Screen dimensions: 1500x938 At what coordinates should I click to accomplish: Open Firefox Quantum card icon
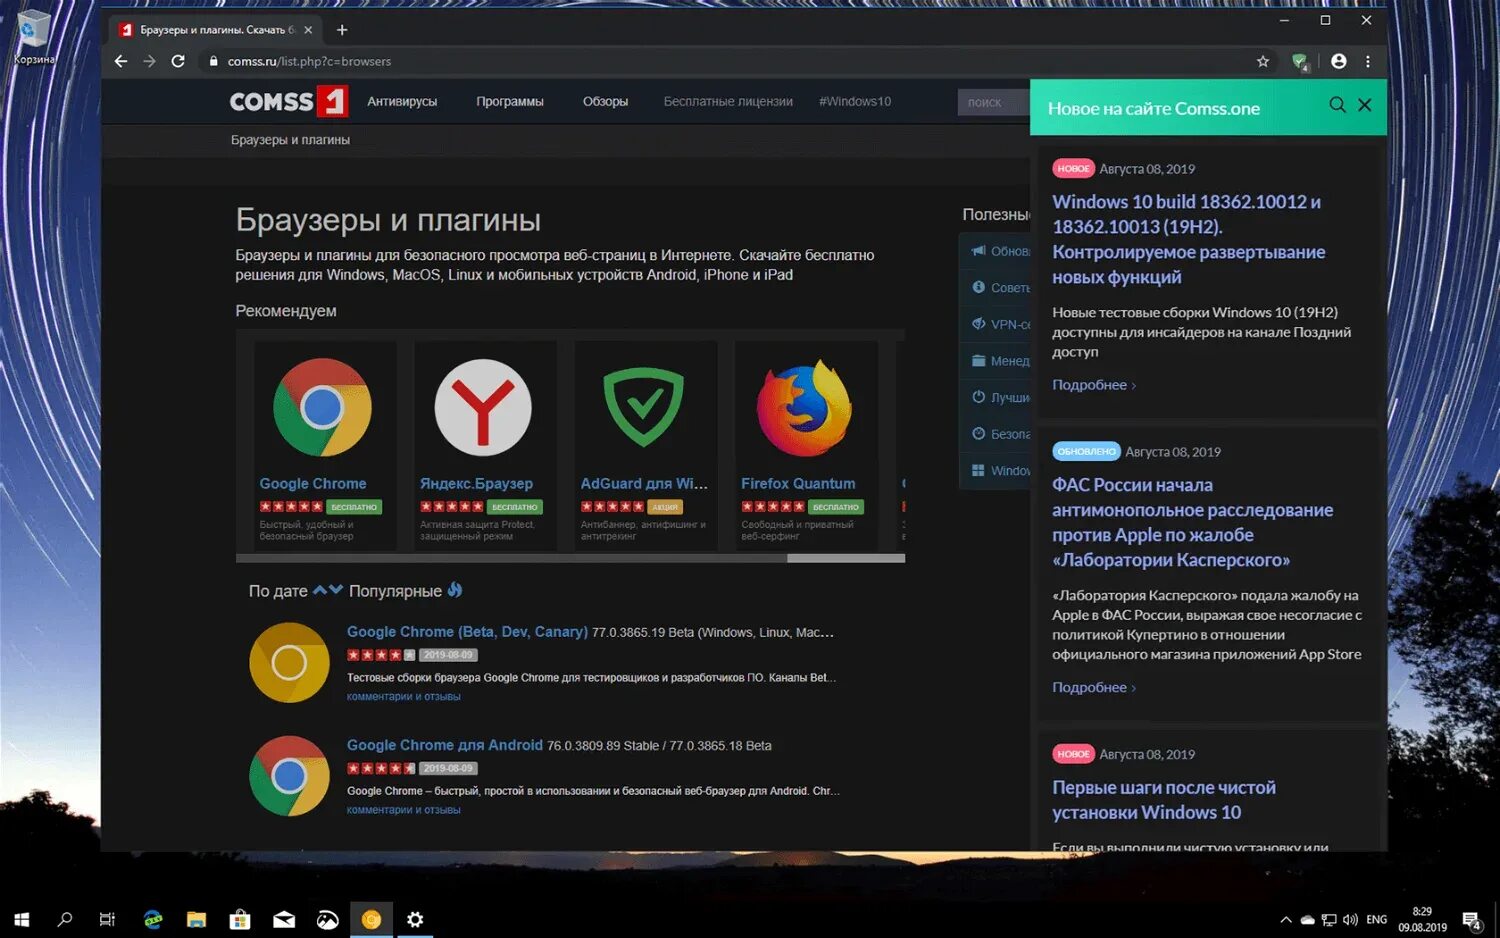tap(804, 408)
